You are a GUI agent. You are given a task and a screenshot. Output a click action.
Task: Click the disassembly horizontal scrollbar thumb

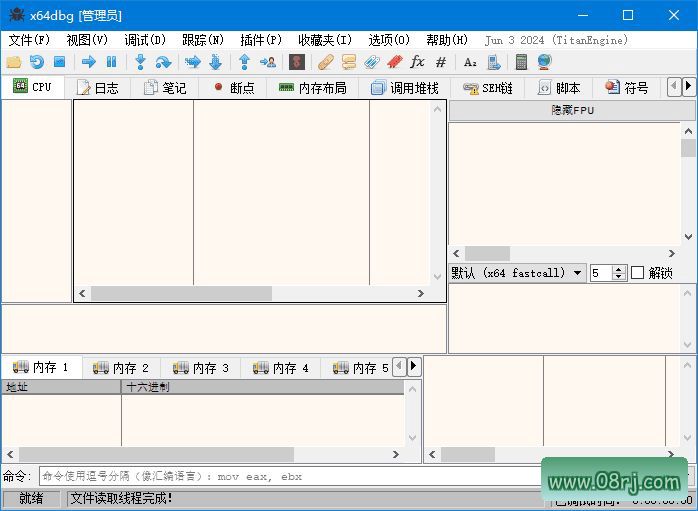pos(182,293)
